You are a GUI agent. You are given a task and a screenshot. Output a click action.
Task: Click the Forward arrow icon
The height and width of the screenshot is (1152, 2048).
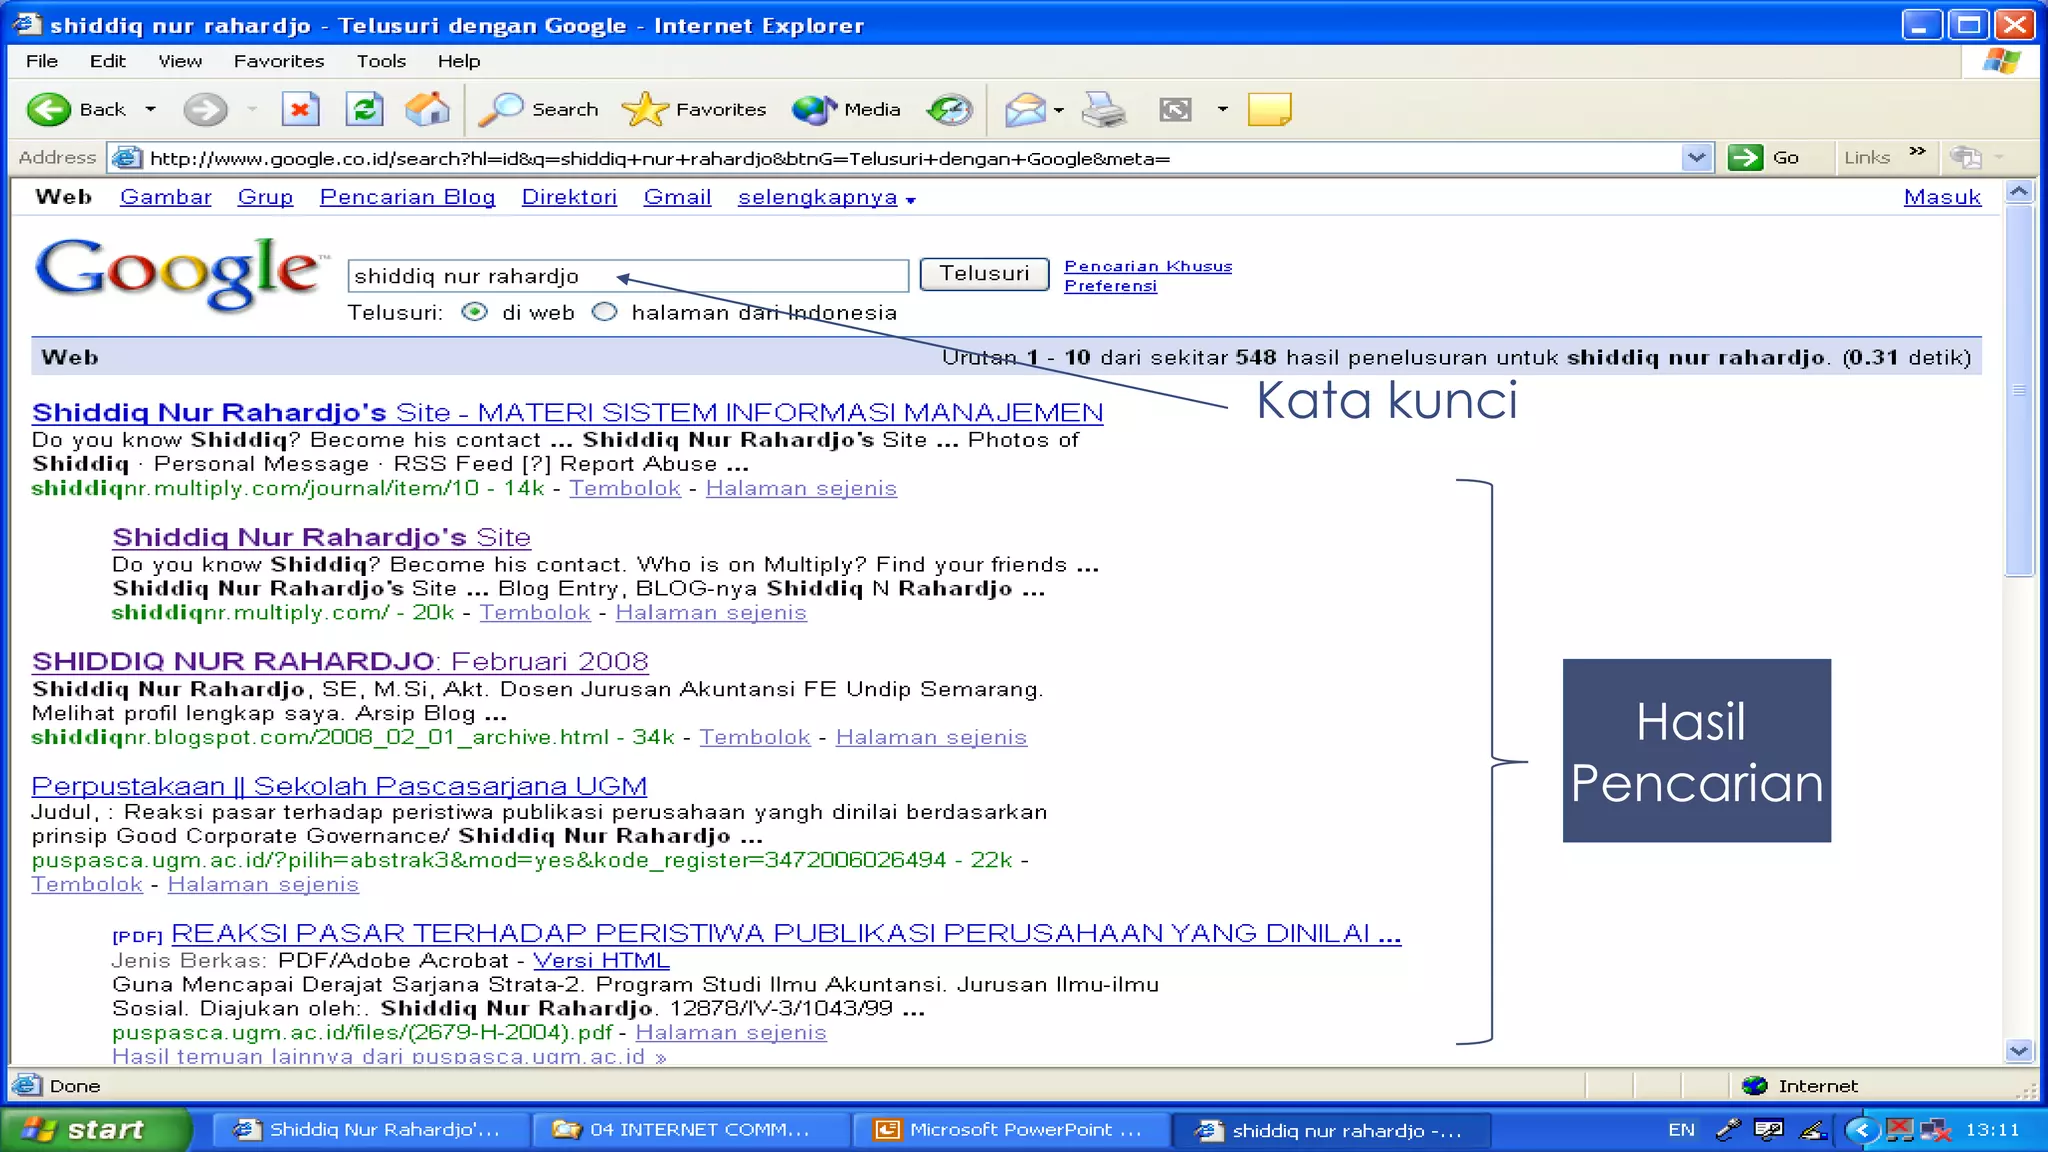click(x=205, y=109)
